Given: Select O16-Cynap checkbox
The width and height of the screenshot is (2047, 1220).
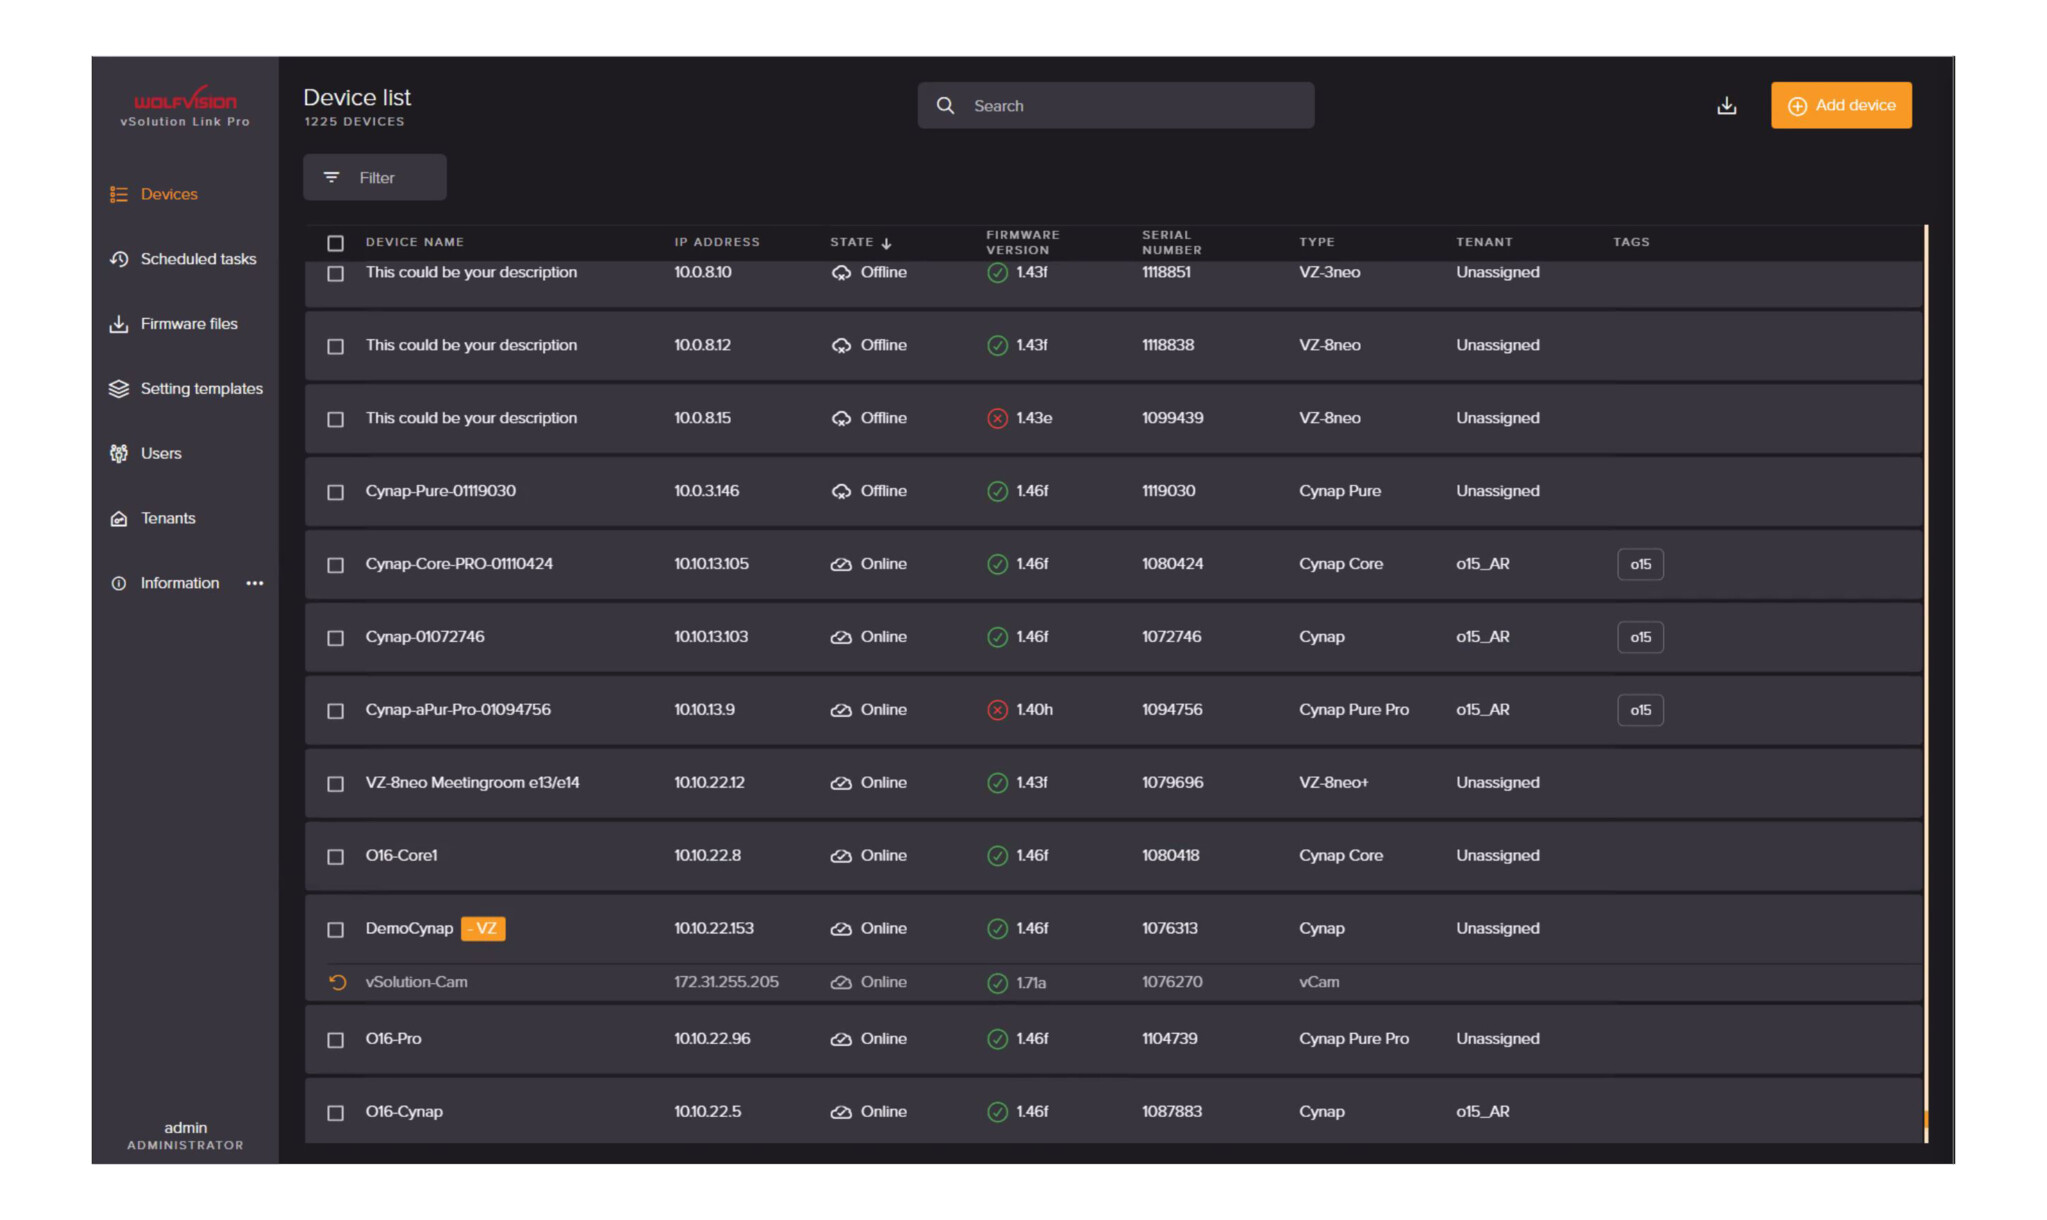Looking at the screenshot, I should [x=336, y=1113].
